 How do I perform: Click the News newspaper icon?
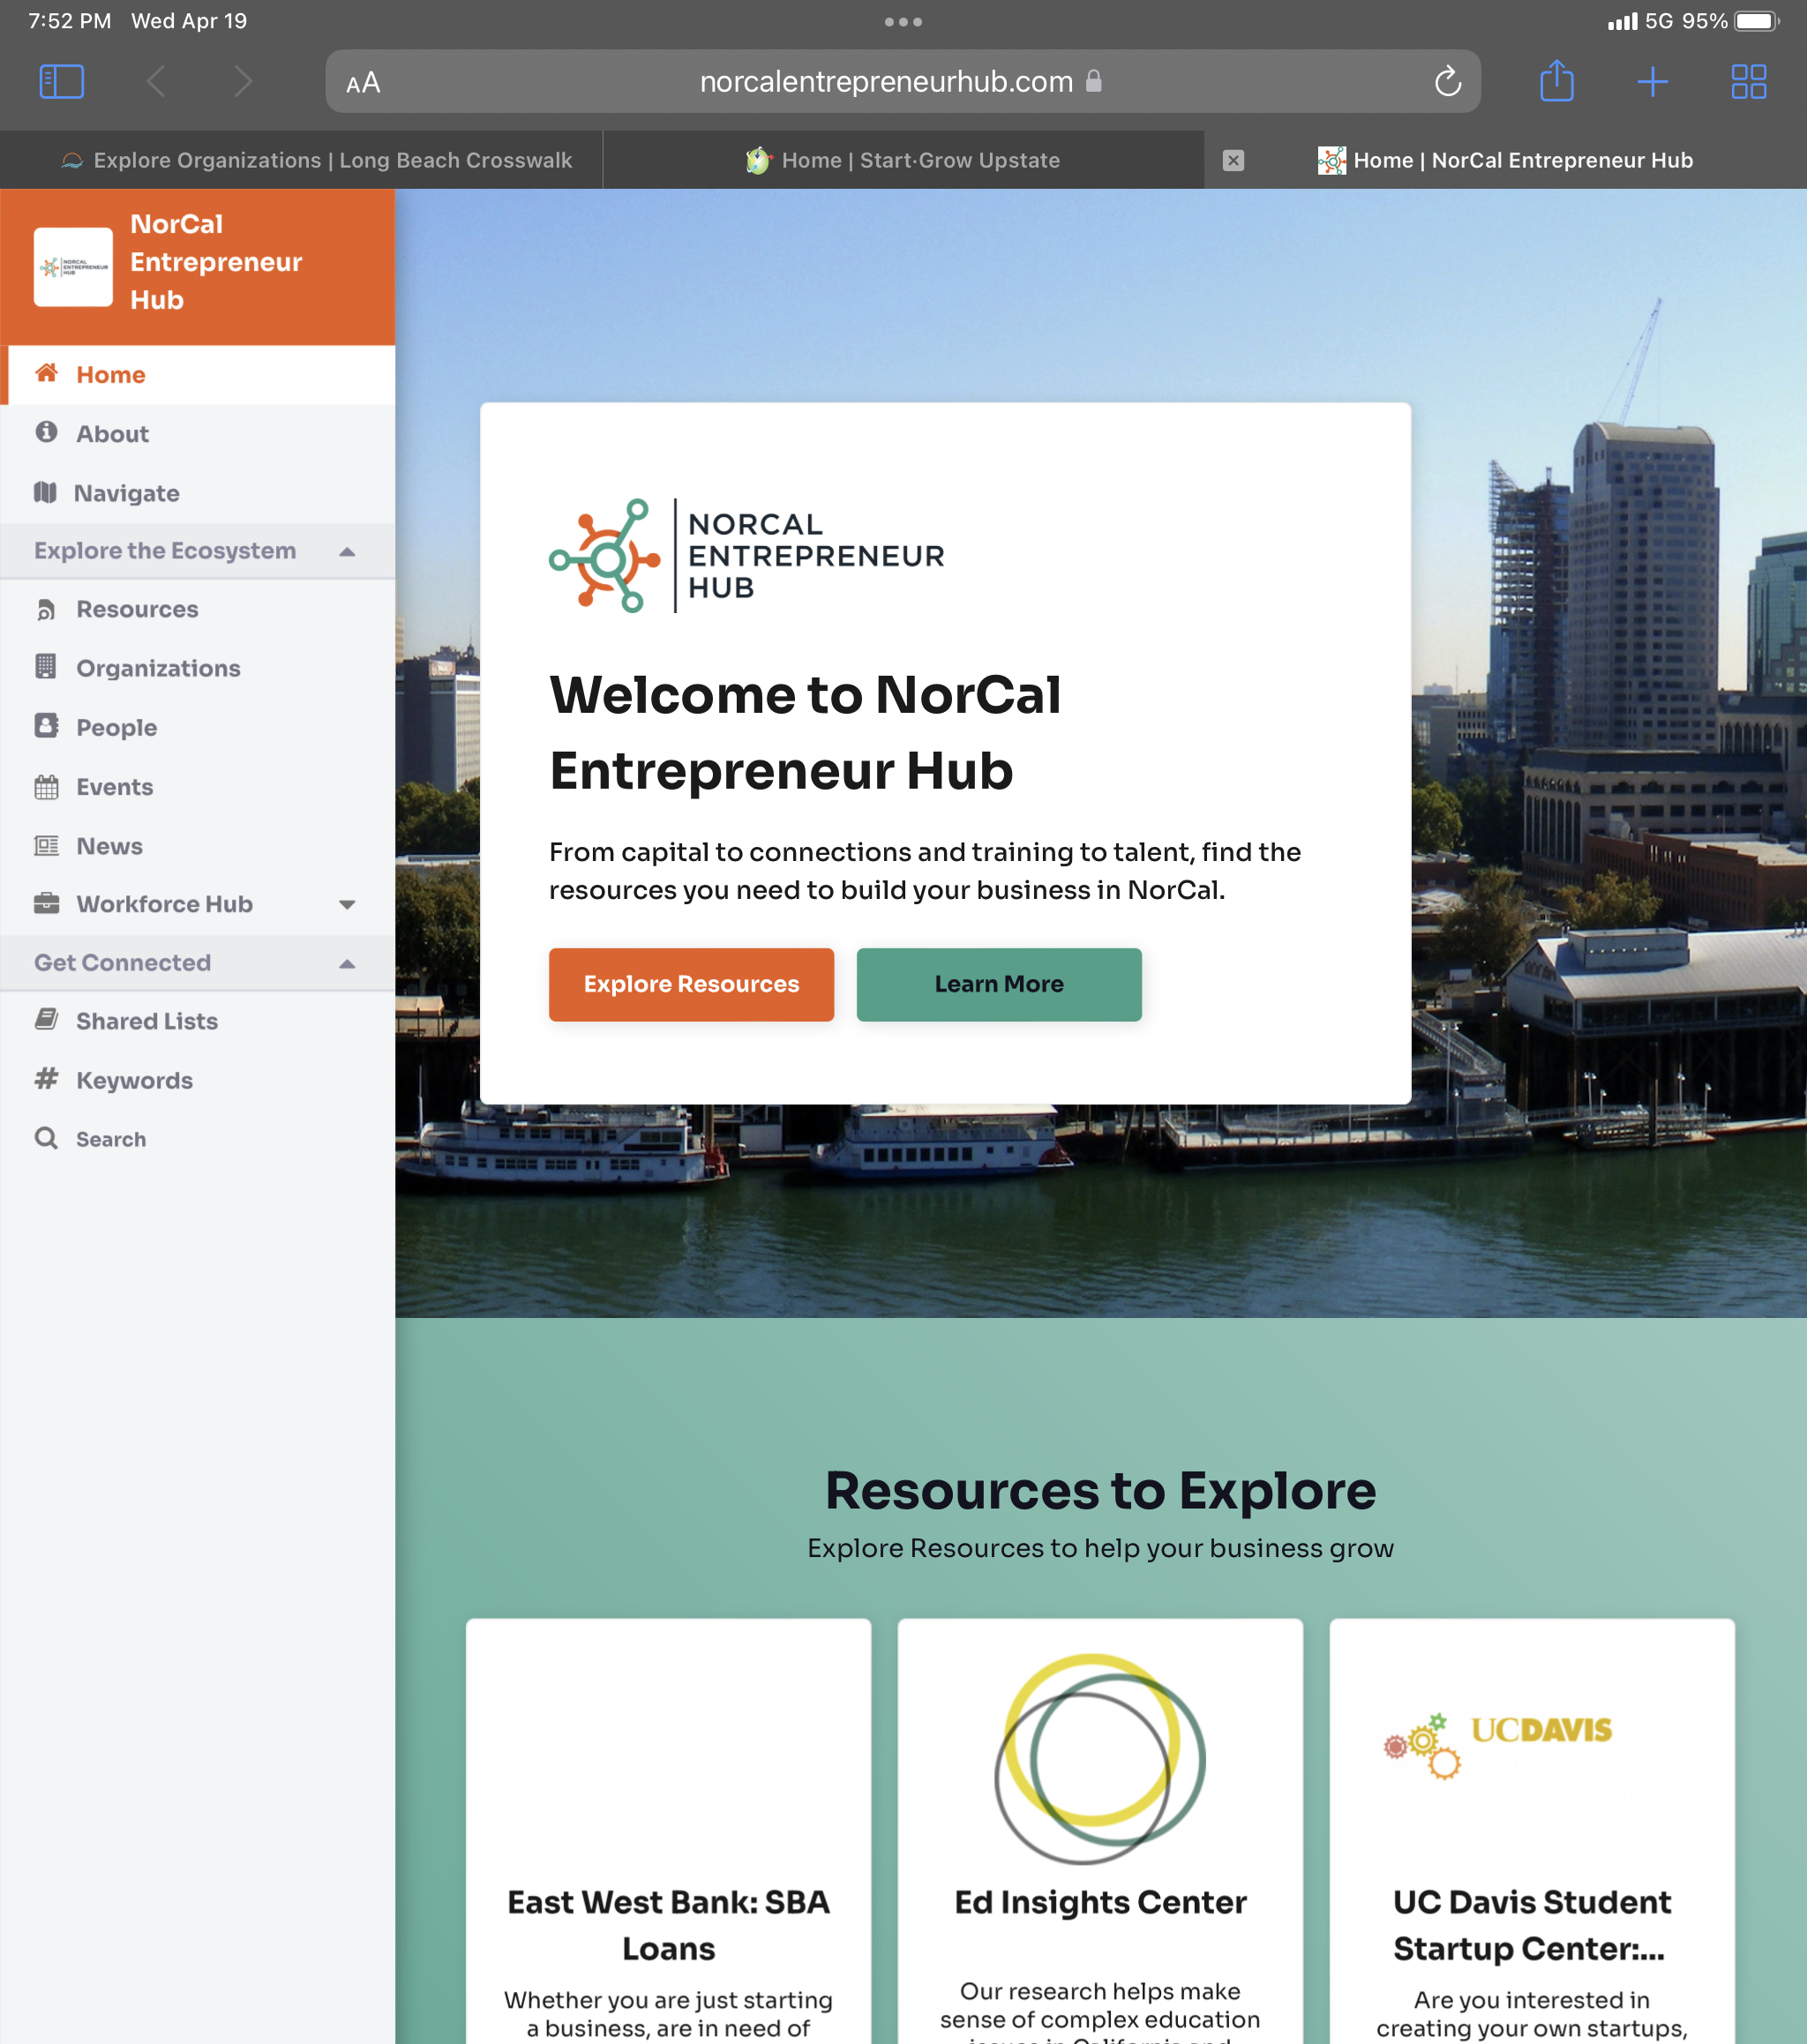tap(46, 846)
